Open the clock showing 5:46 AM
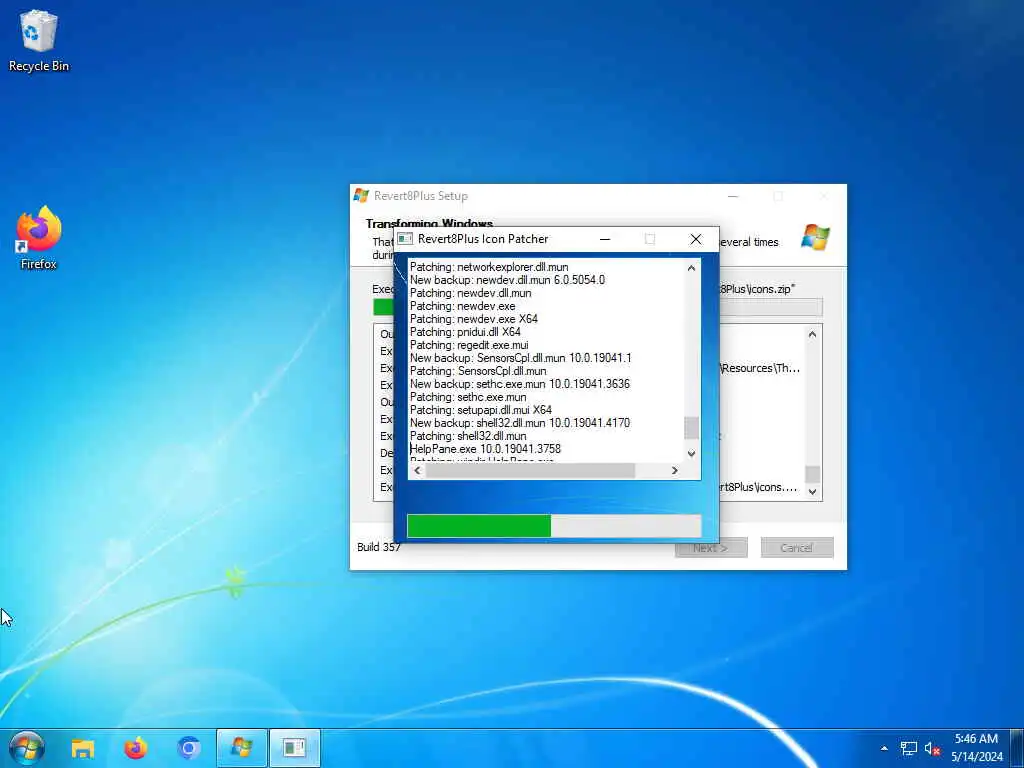Viewport: 1024px width, 768px height. coord(976,748)
